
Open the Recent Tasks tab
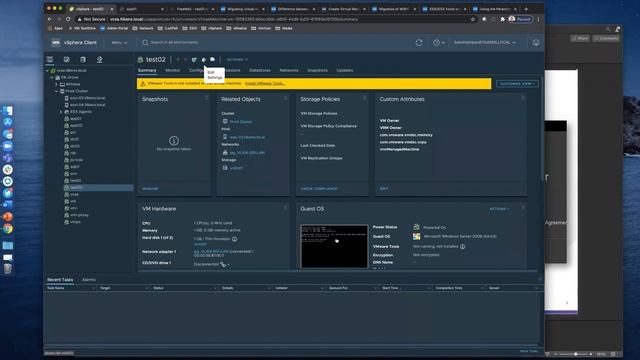(x=60, y=280)
